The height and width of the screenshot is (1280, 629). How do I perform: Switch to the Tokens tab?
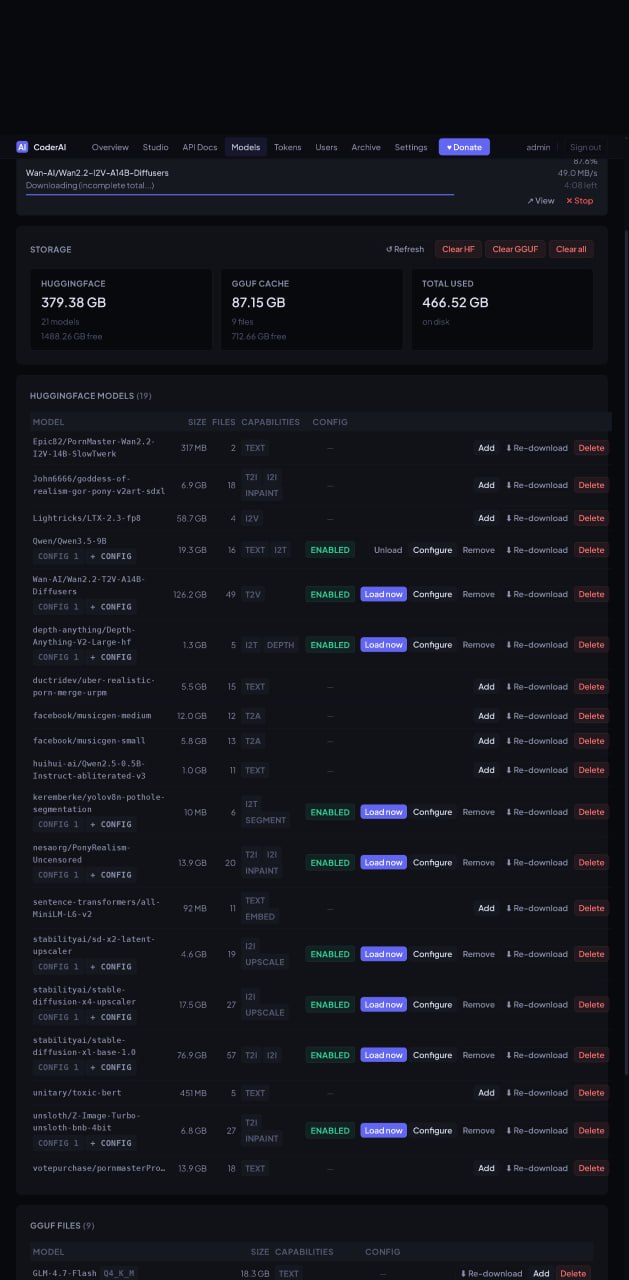coord(287,147)
